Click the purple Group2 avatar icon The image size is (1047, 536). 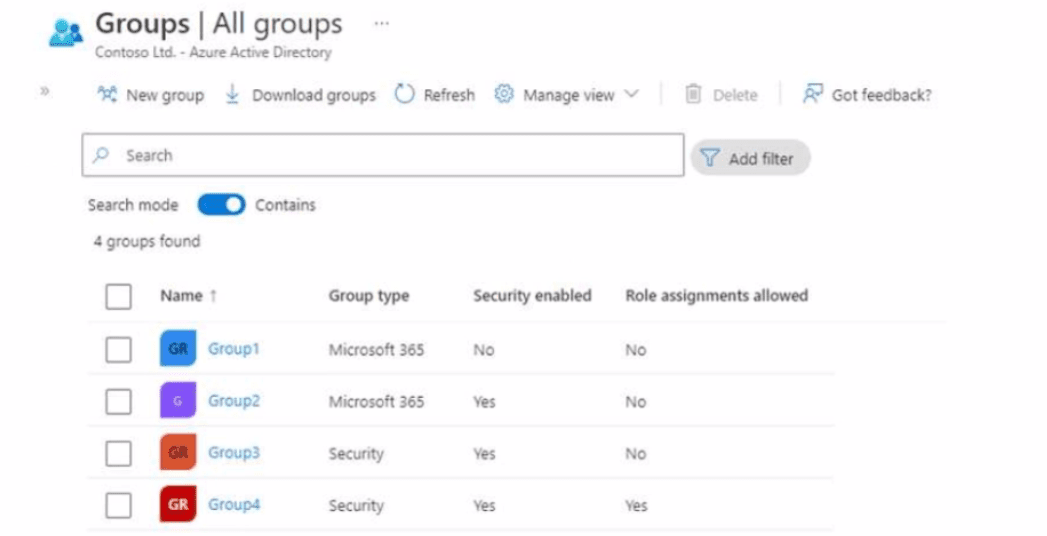pyautogui.click(x=177, y=401)
